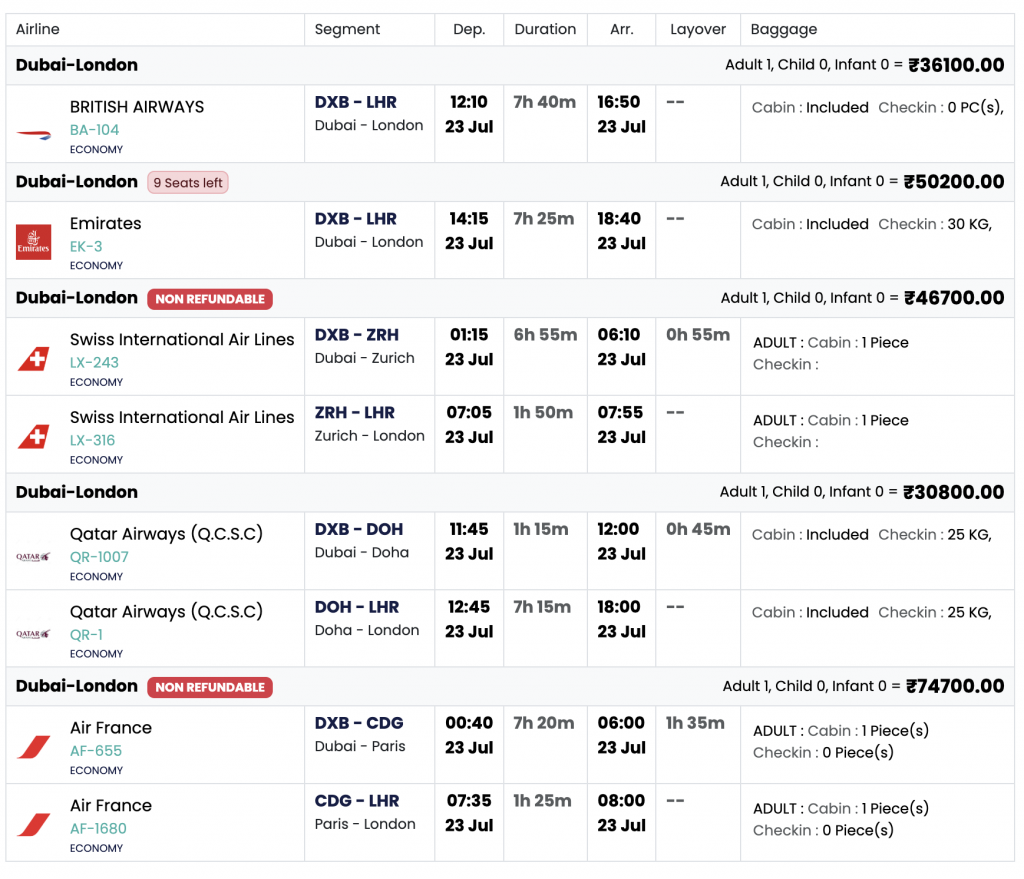
Task: Click the Zurich - London route text
Action: (x=369, y=436)
